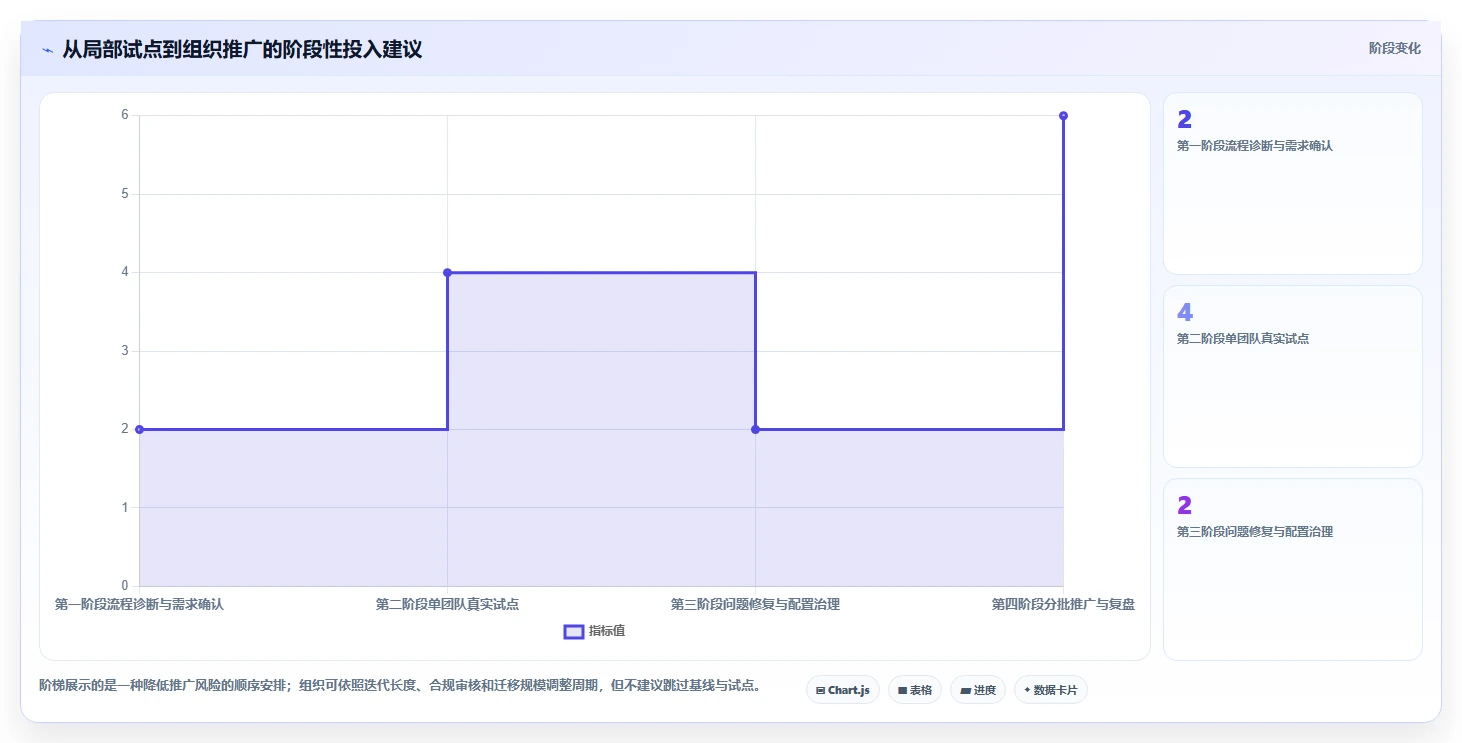Click the y-axis tick label 3

click(x=125, y=351)
